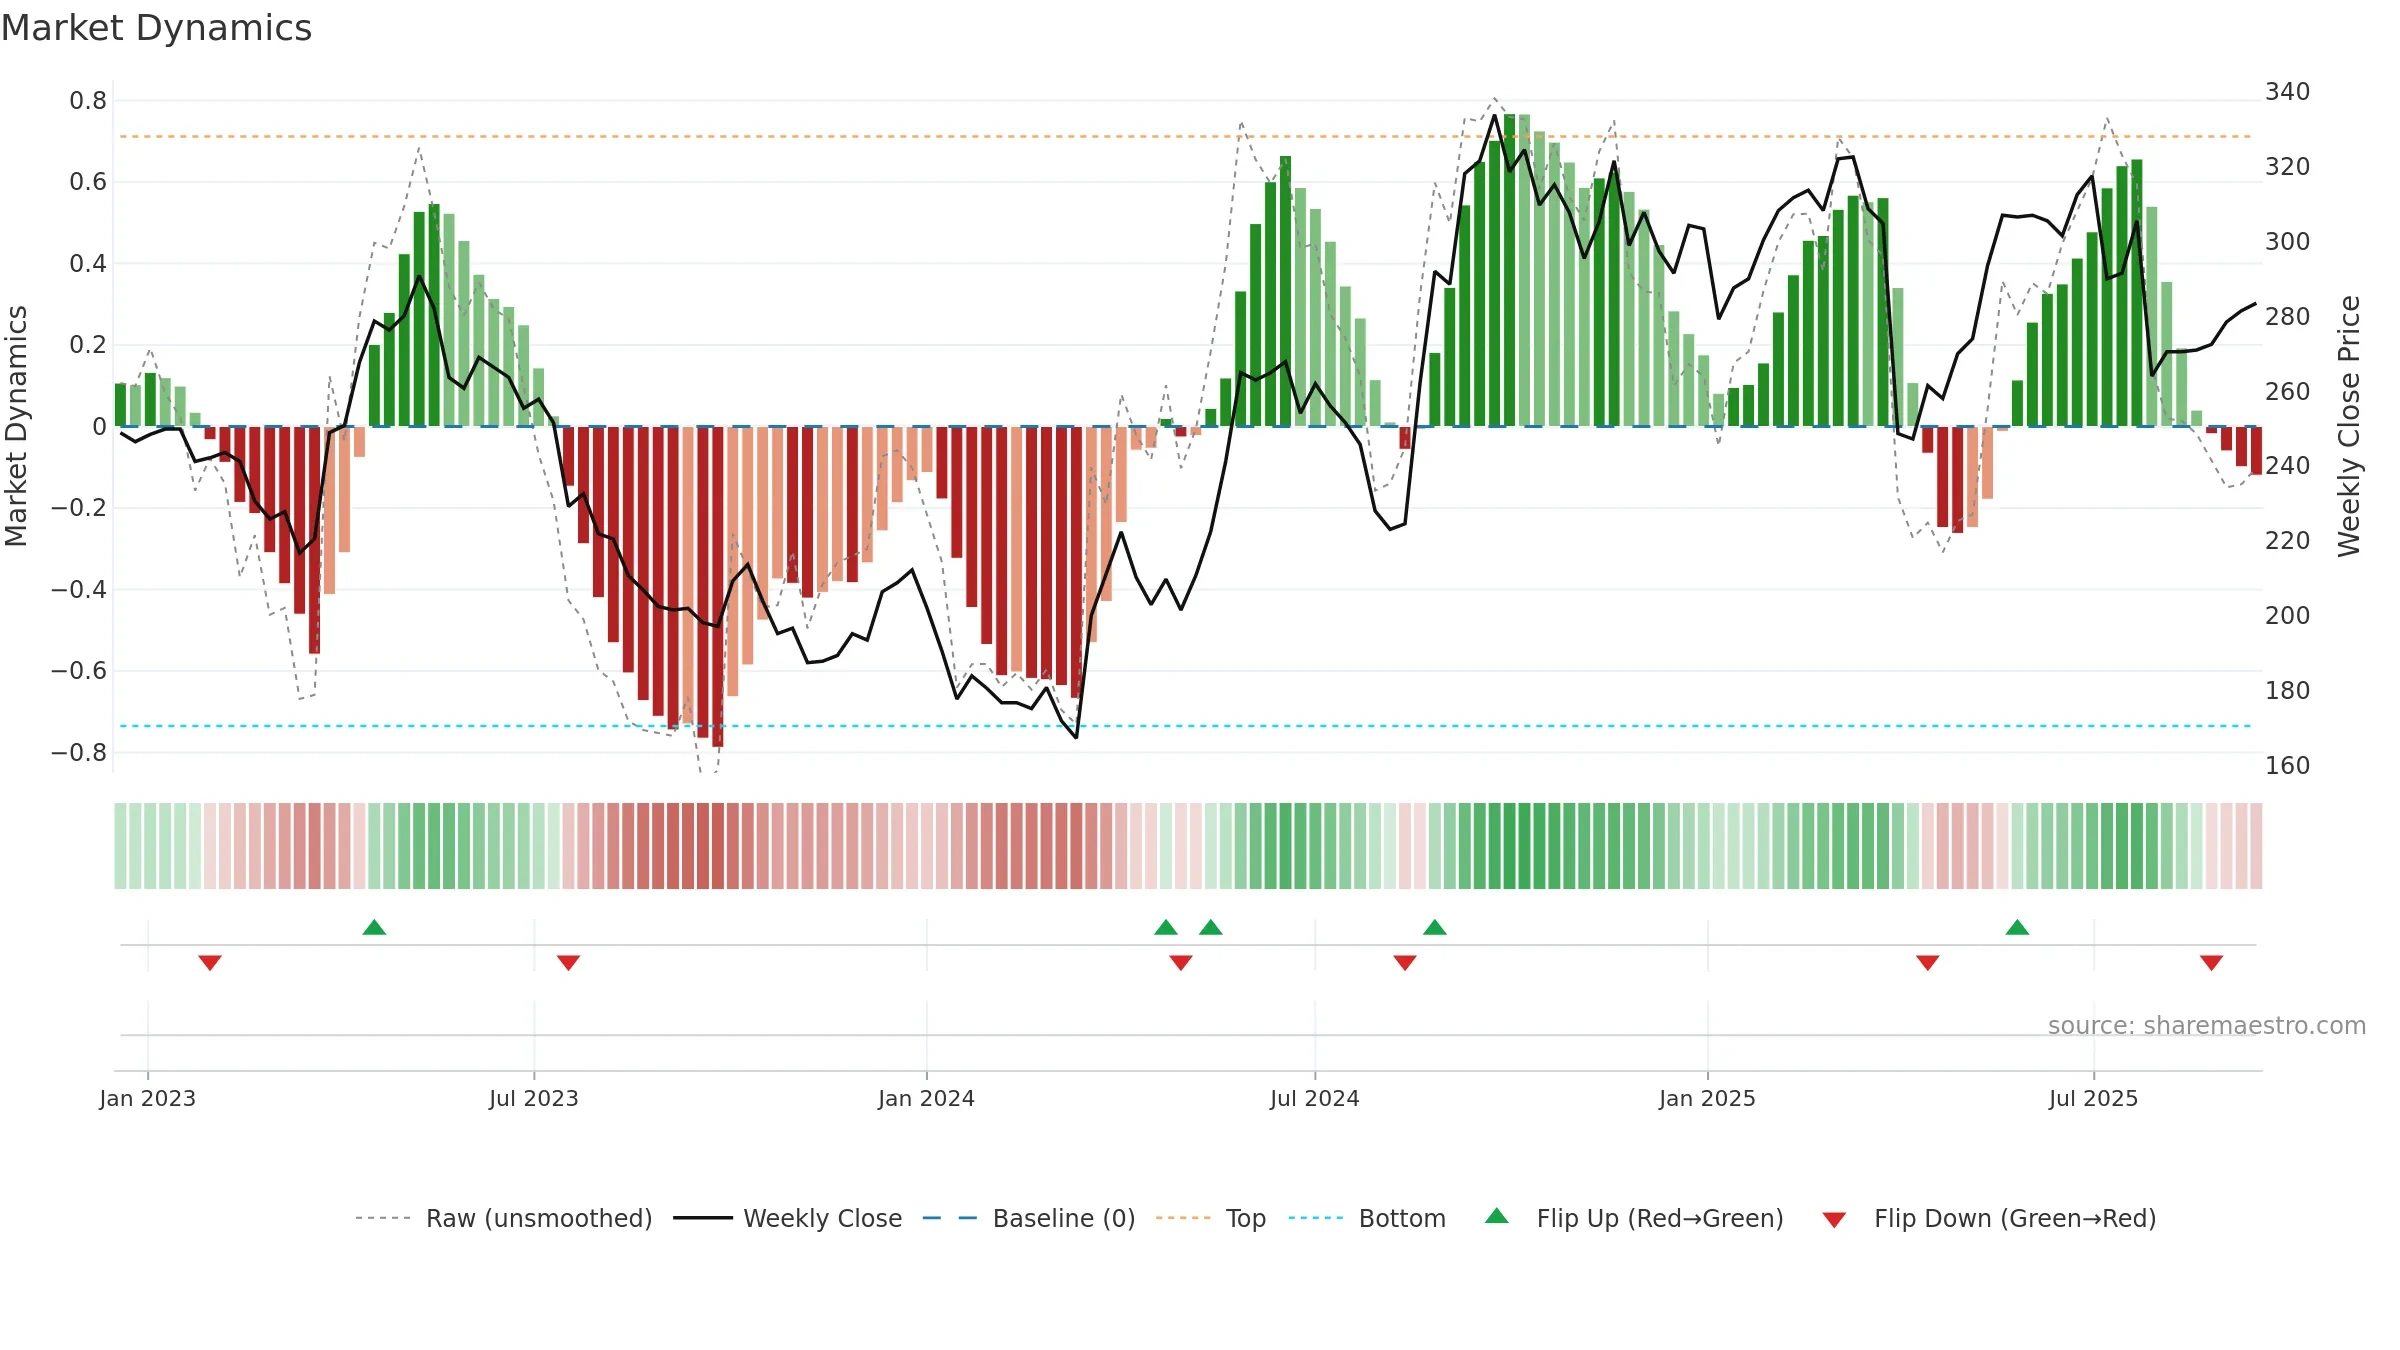Select the rightmost of the two adjacent green markers before Jul 2024
Viewport: 2400px width, 1350px height.
point(1211,927)
